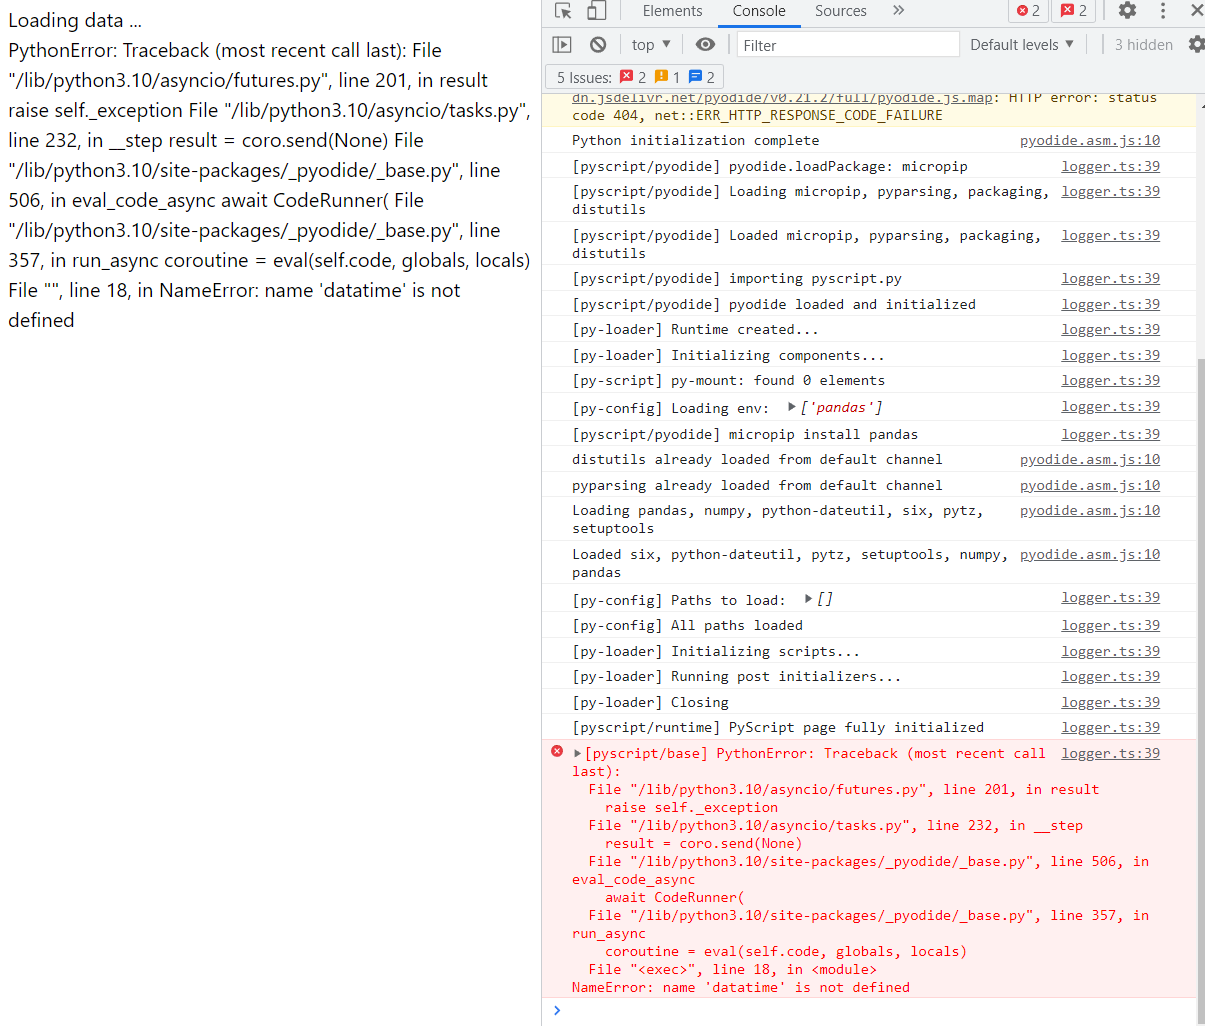The image size is (1205, 1026).
Task: Open the Default levels dropdown
Action: click(1021, 45)
